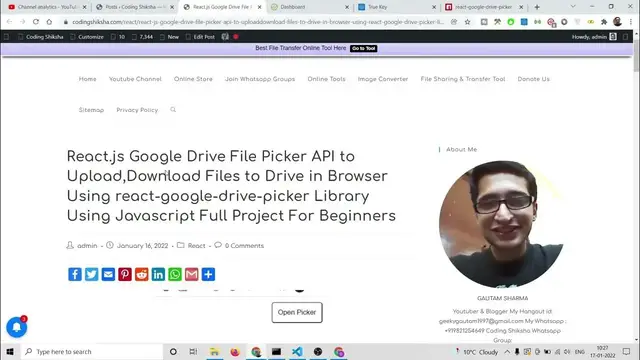Switch to Posts Coding Shiksha tab
Viewport: 640px width, 360px height.
[135, 7]
